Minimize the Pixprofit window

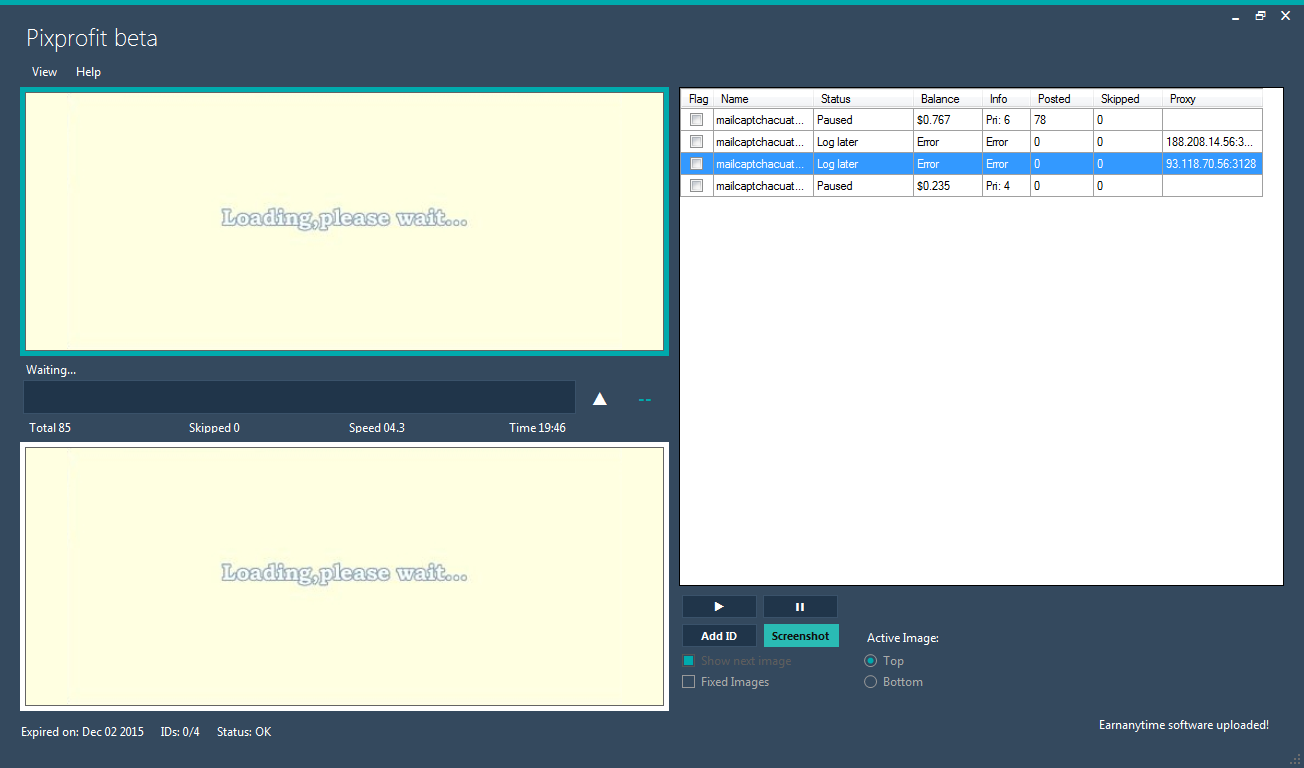tap(1236, 15)
